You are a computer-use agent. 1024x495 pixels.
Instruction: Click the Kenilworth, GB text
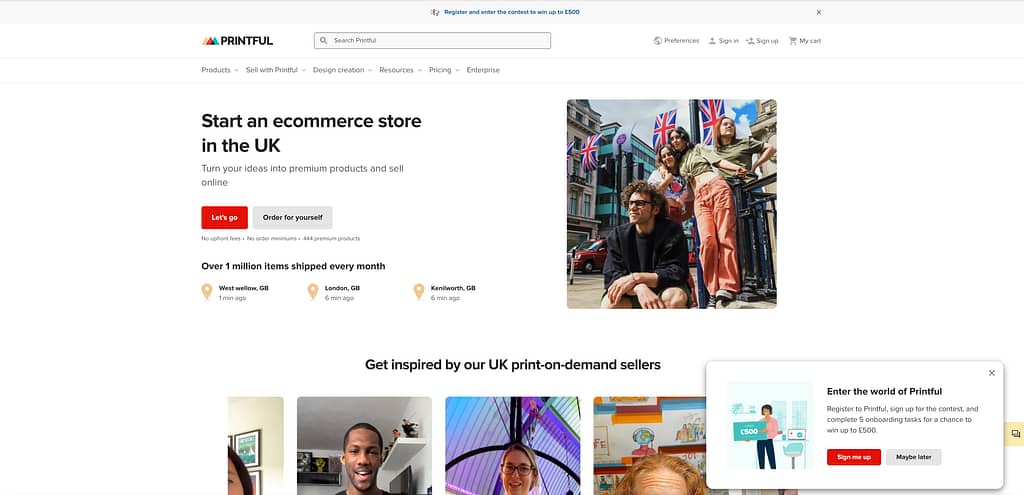453,288
